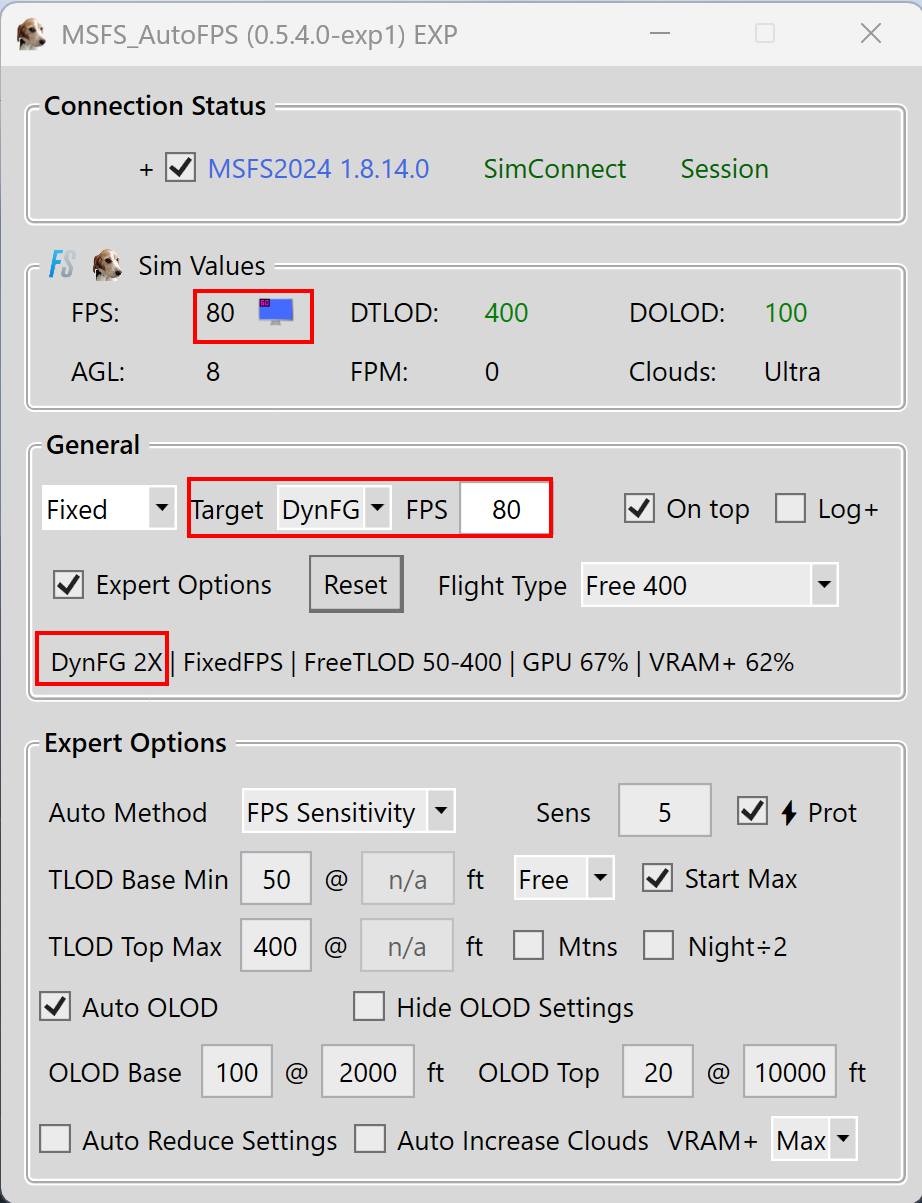Click the GPU 67% status text
The image size is (922, 1203).
coord(576,661)
